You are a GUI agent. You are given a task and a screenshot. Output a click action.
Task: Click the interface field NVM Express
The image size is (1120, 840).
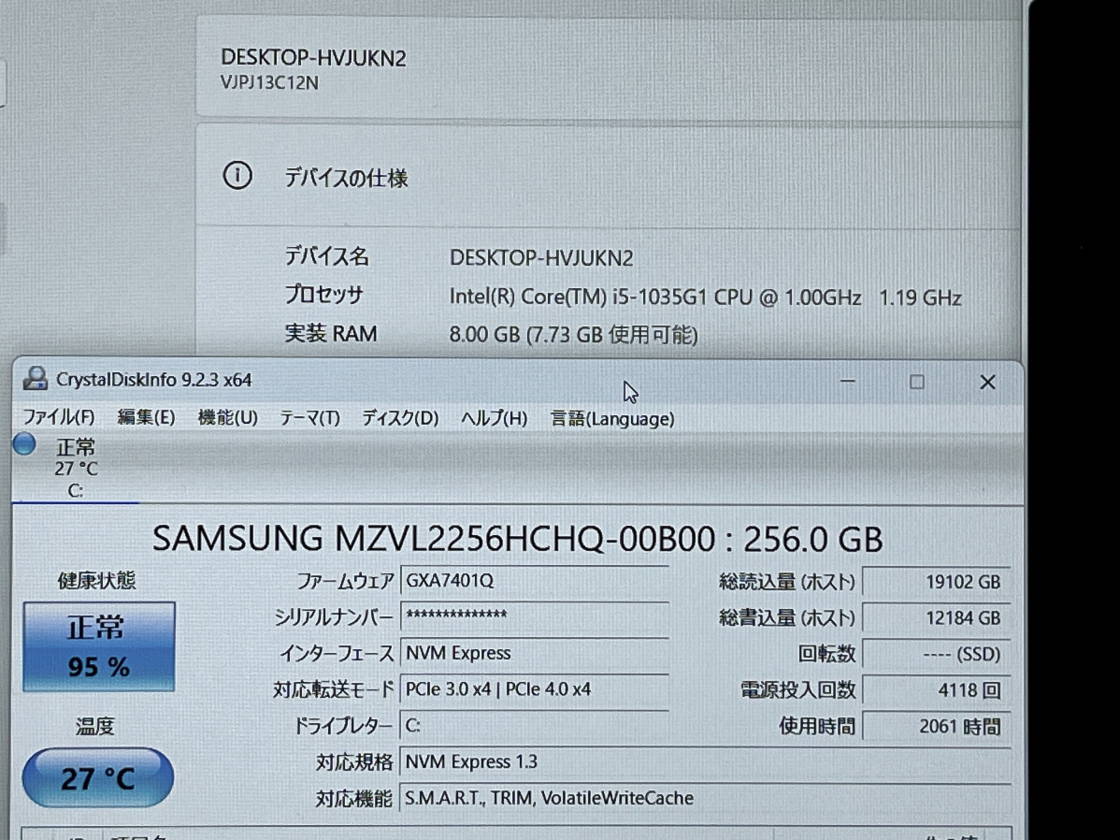point(534,653)
